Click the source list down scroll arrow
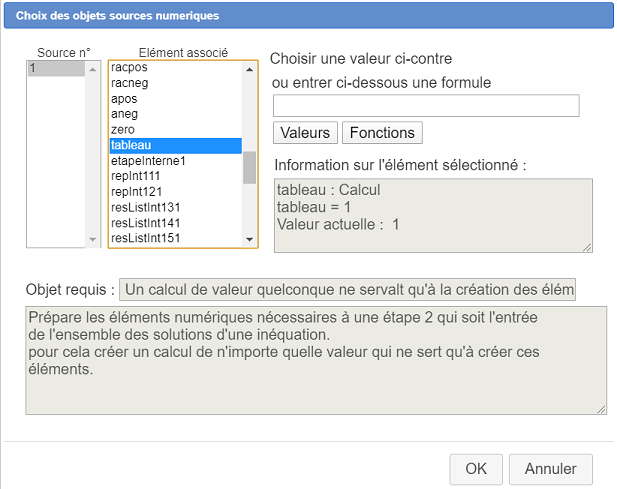 pos(94,240)
